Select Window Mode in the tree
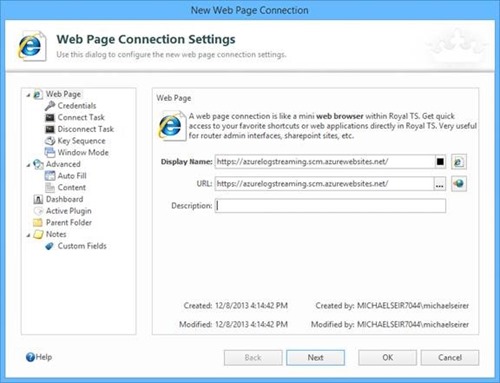Image resolution: width=500 pixels, height=383 pixels. coord(83,152)
